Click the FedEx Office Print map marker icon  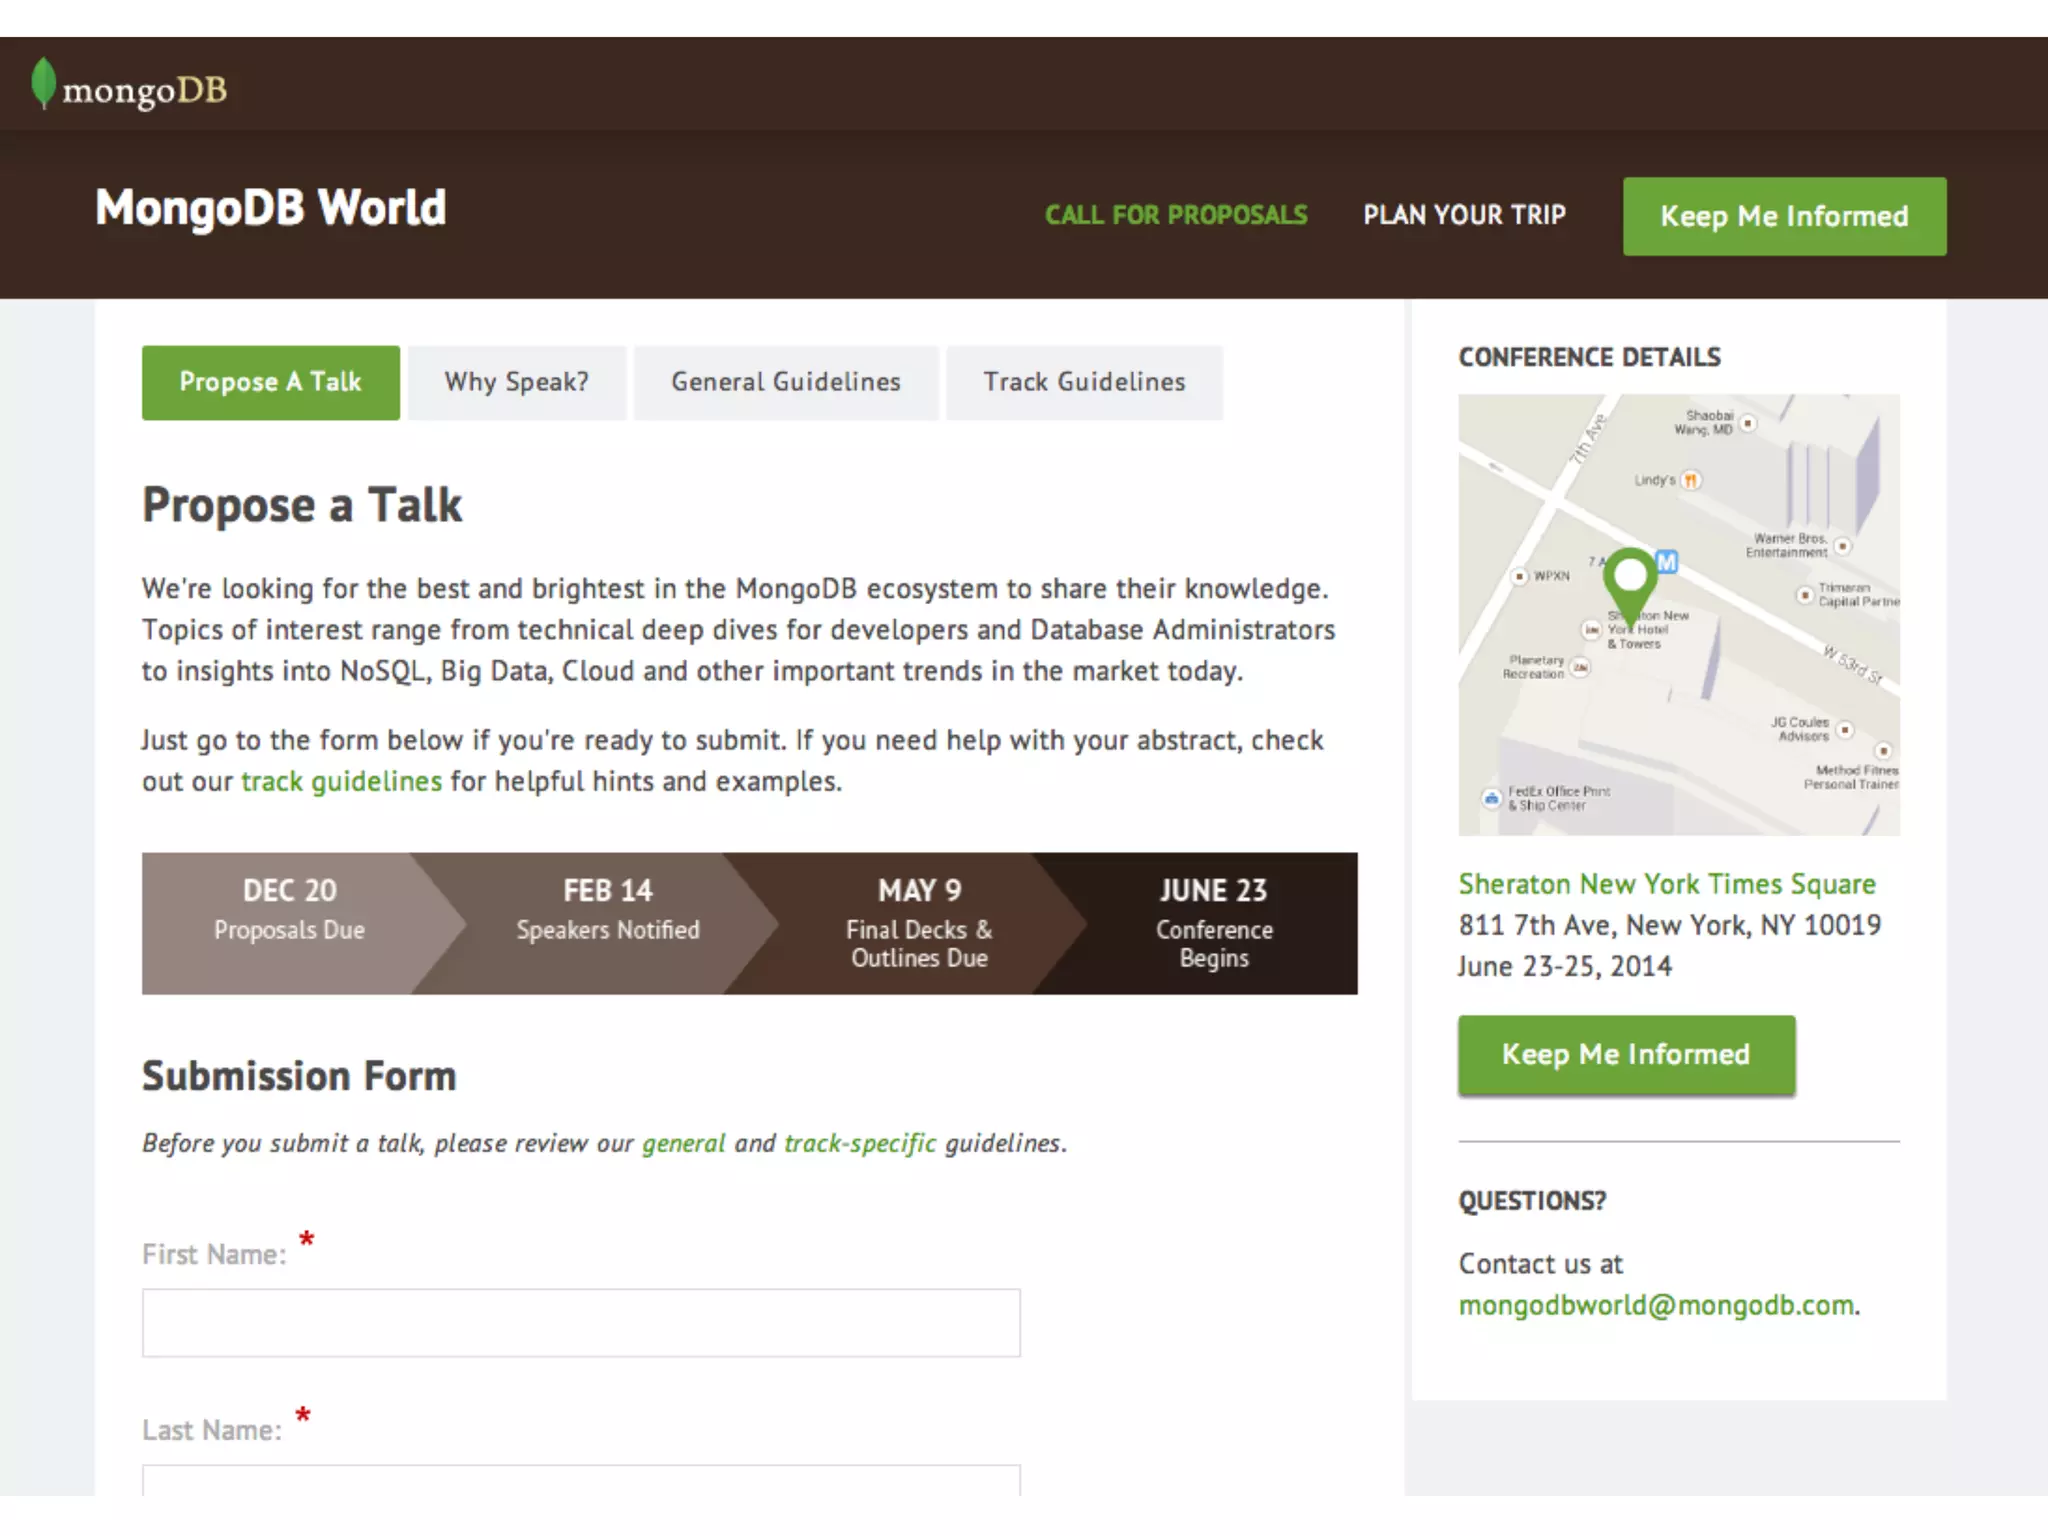tap(1491, 798)
